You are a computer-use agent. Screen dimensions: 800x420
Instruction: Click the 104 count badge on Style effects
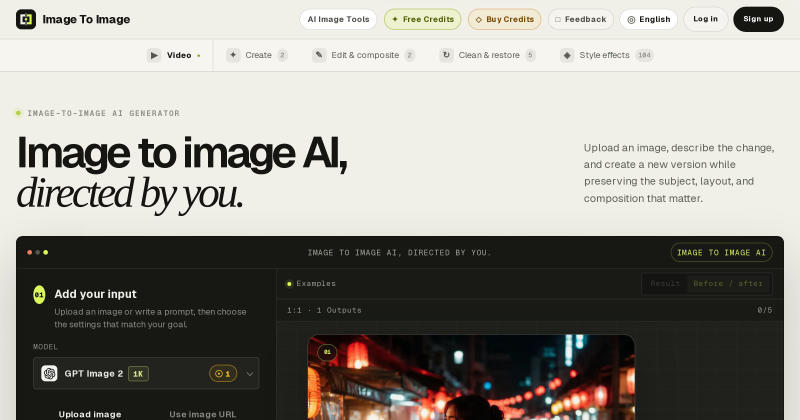pyautogui.click(x=644, y=55)
